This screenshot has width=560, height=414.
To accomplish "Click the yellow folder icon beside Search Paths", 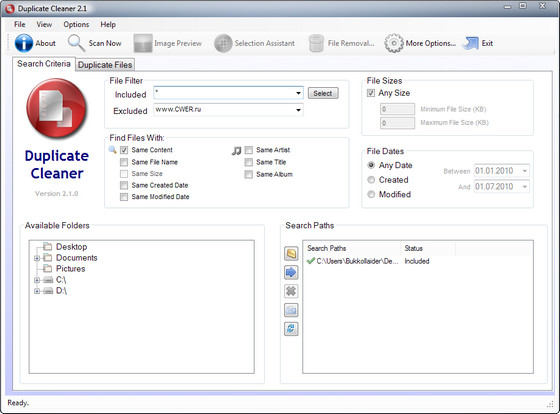I will 291,254.
